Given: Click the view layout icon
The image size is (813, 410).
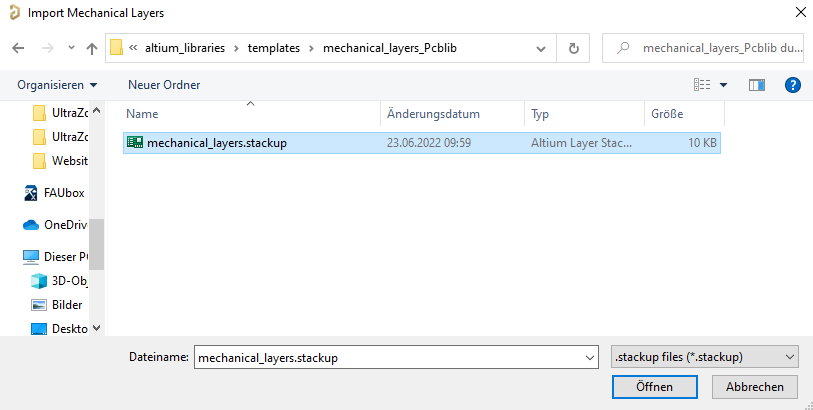Looking at the screenshot, I should [x=702, y=85].
